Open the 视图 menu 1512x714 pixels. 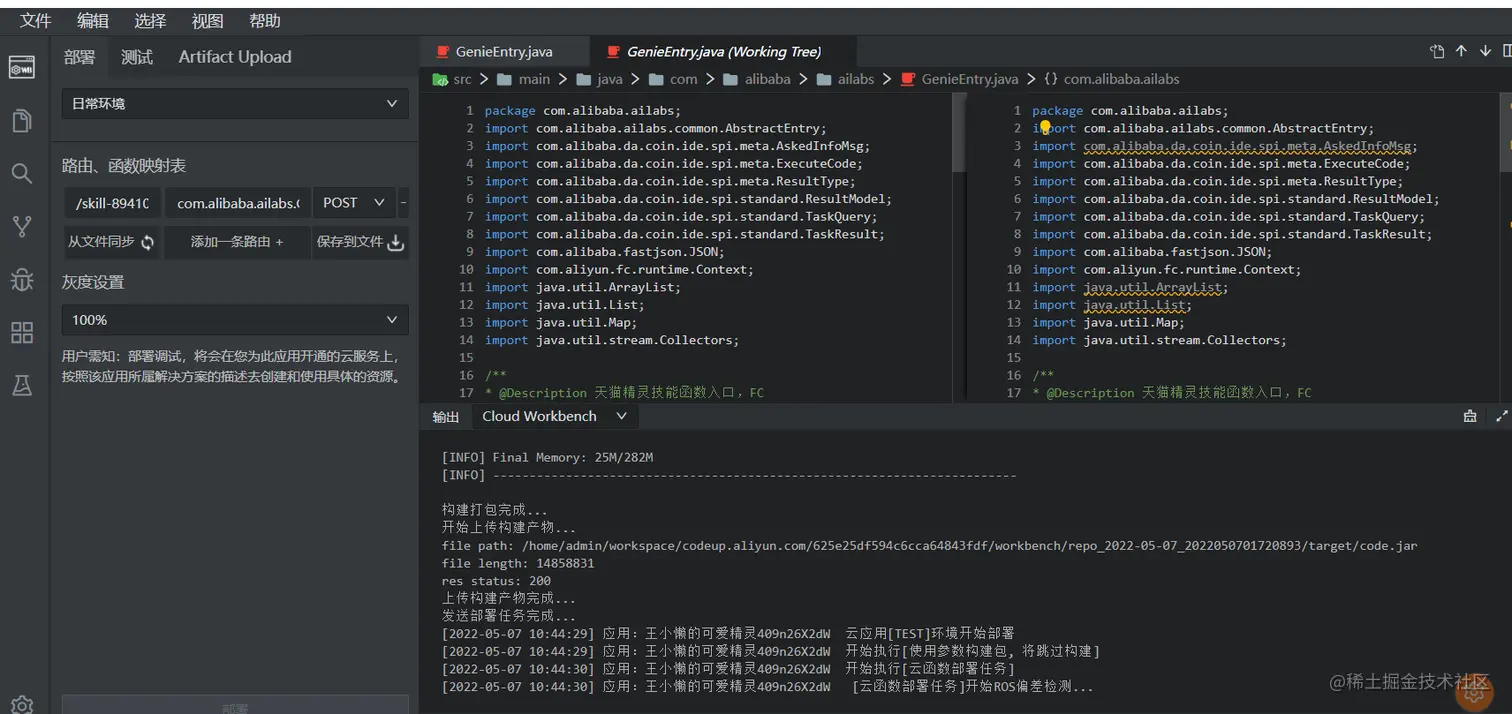pos(207,21)
